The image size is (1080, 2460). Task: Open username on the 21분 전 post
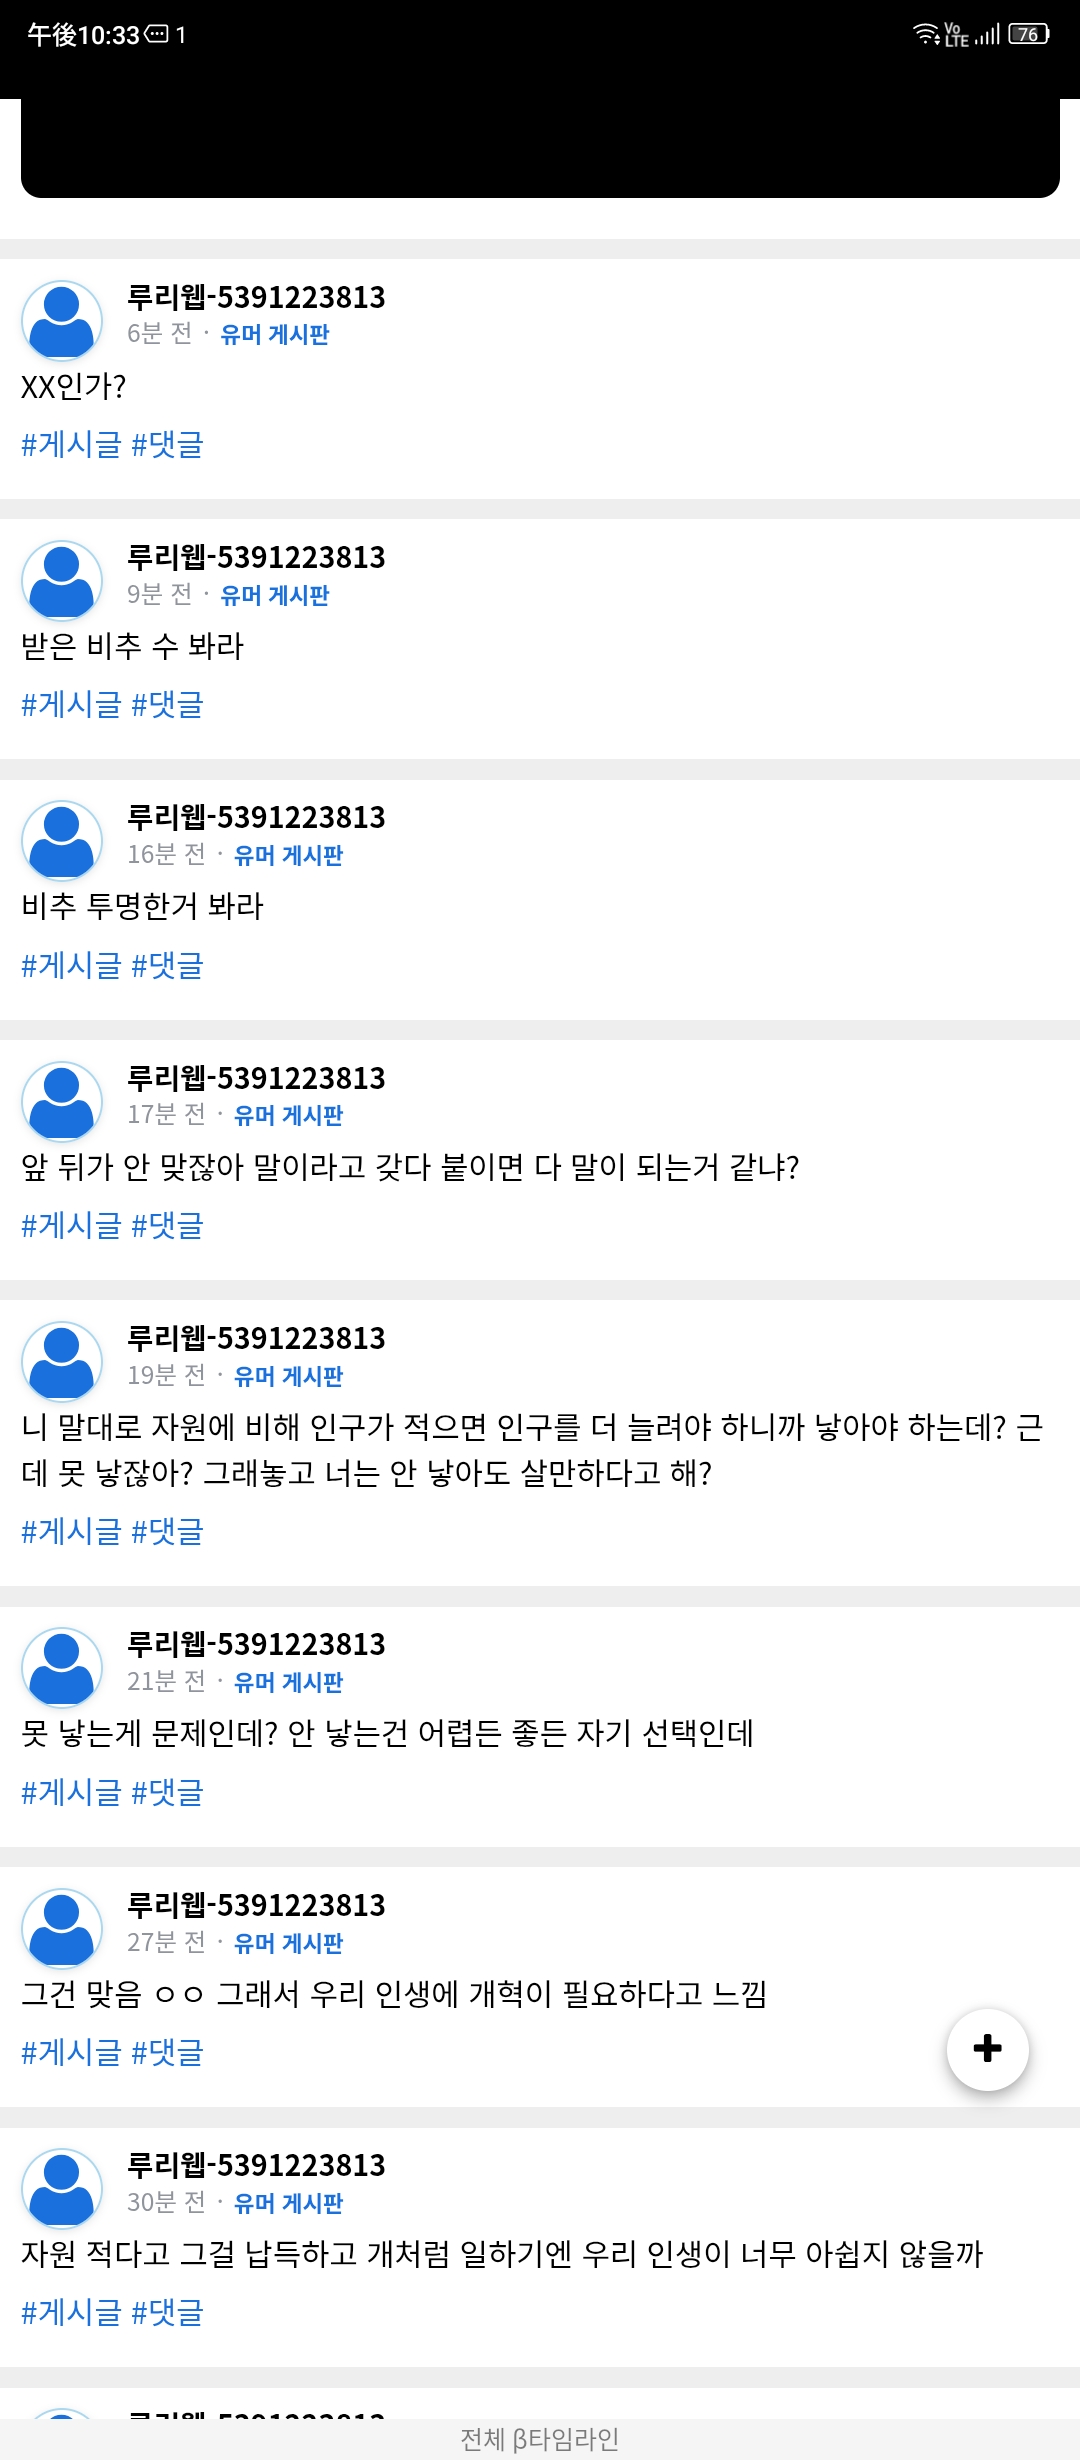[256, 1645]
